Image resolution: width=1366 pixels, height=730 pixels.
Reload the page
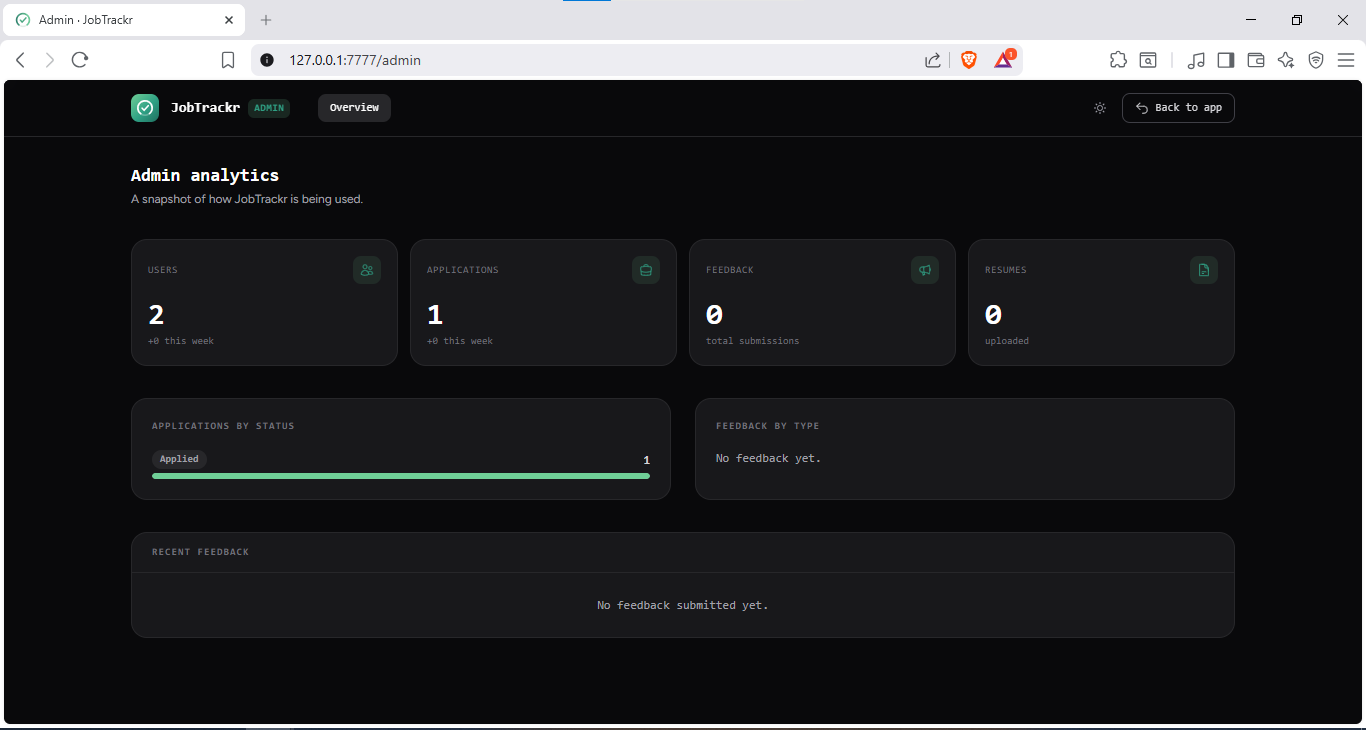click(x=80, y=60)
